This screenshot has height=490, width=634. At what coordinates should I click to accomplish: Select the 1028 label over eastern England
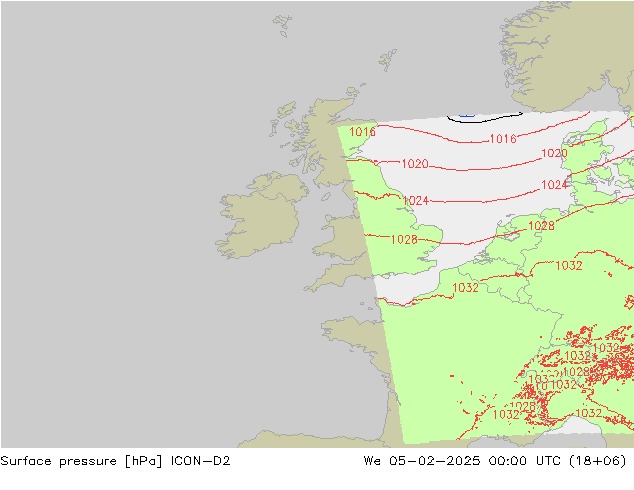pos(404,240)
